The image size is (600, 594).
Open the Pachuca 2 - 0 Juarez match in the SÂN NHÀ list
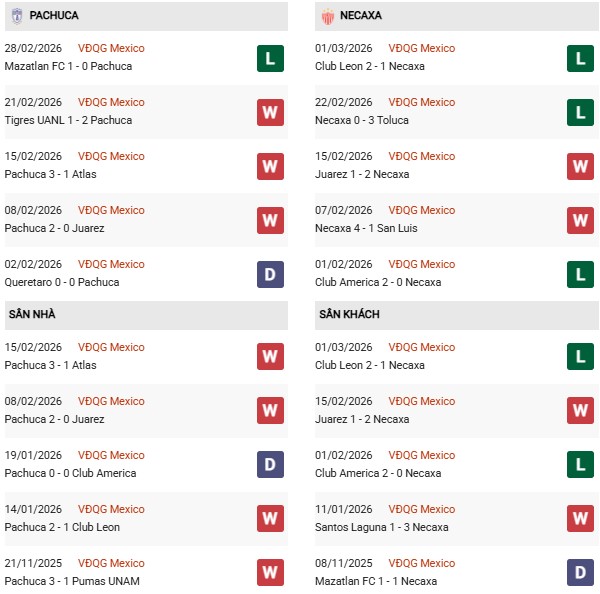pos(56,419)
